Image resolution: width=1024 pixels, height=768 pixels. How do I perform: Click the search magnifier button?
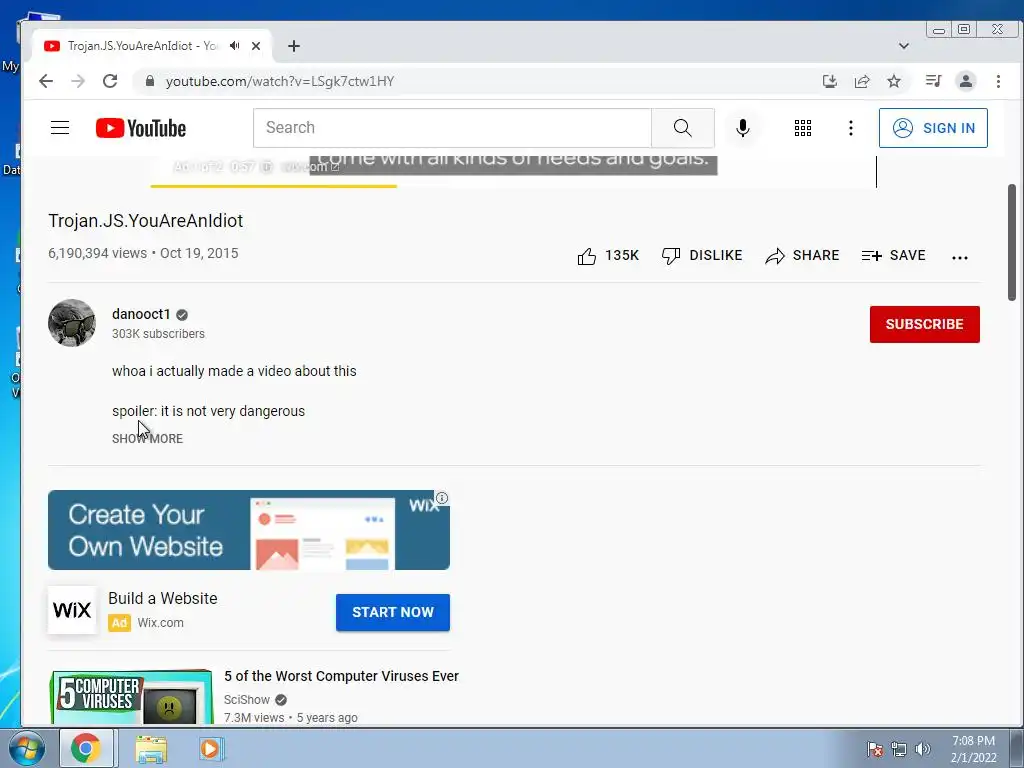(682, 128)
